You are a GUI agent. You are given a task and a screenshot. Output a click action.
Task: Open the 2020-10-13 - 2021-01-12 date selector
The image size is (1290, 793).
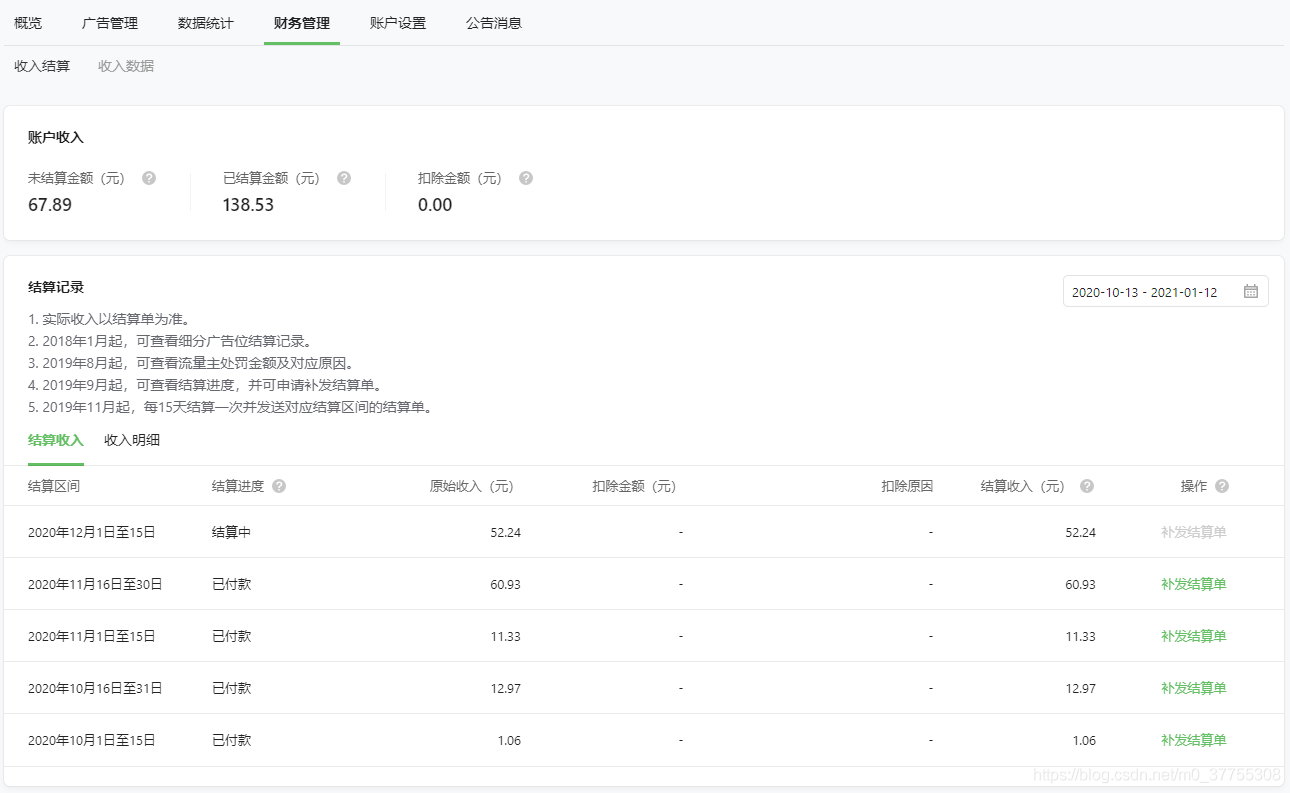coord(1150,291)
